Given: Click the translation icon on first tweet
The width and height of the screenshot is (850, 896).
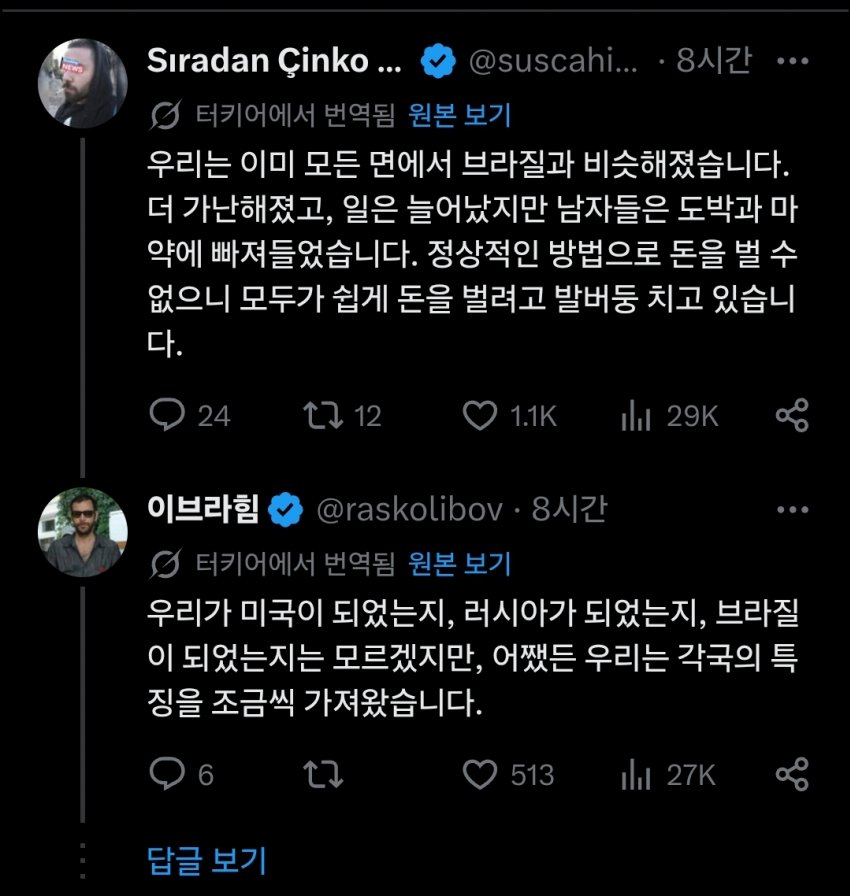Looking at the screenshot, I should pyautogui.click(x=163, y=116).
